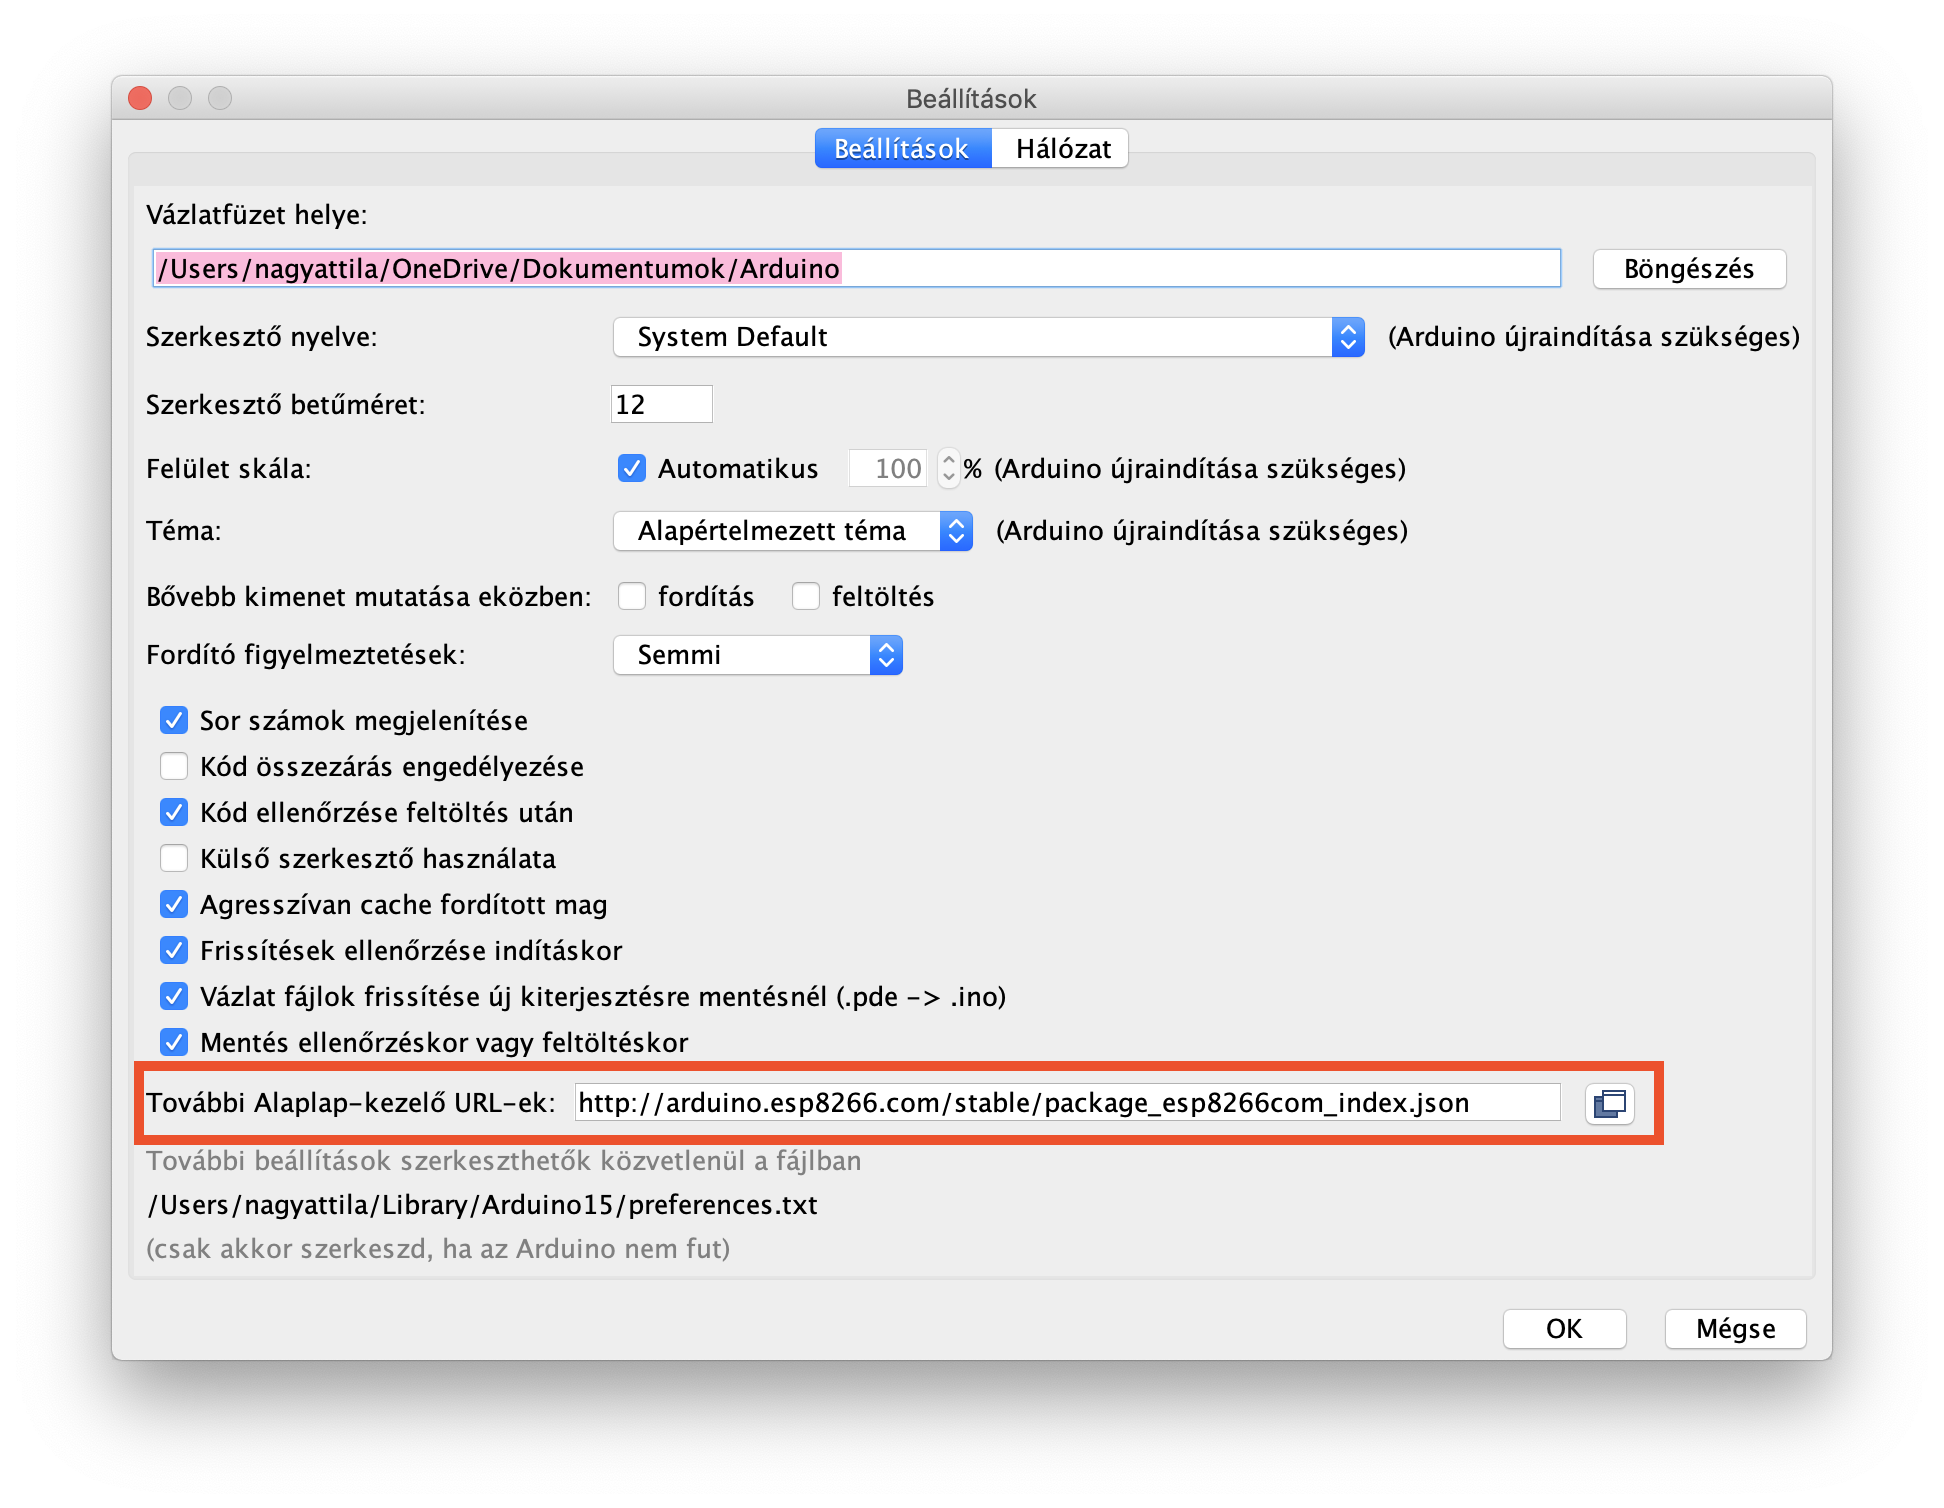
Task: Open the Szerkesztő nyelve System Default dropdown
Action: point(988,337)
